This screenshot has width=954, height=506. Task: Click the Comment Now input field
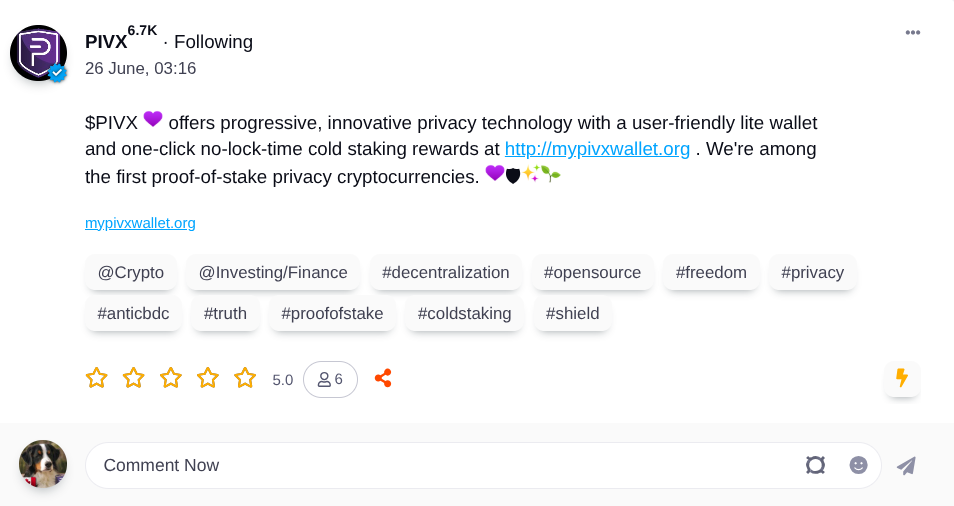440,465
